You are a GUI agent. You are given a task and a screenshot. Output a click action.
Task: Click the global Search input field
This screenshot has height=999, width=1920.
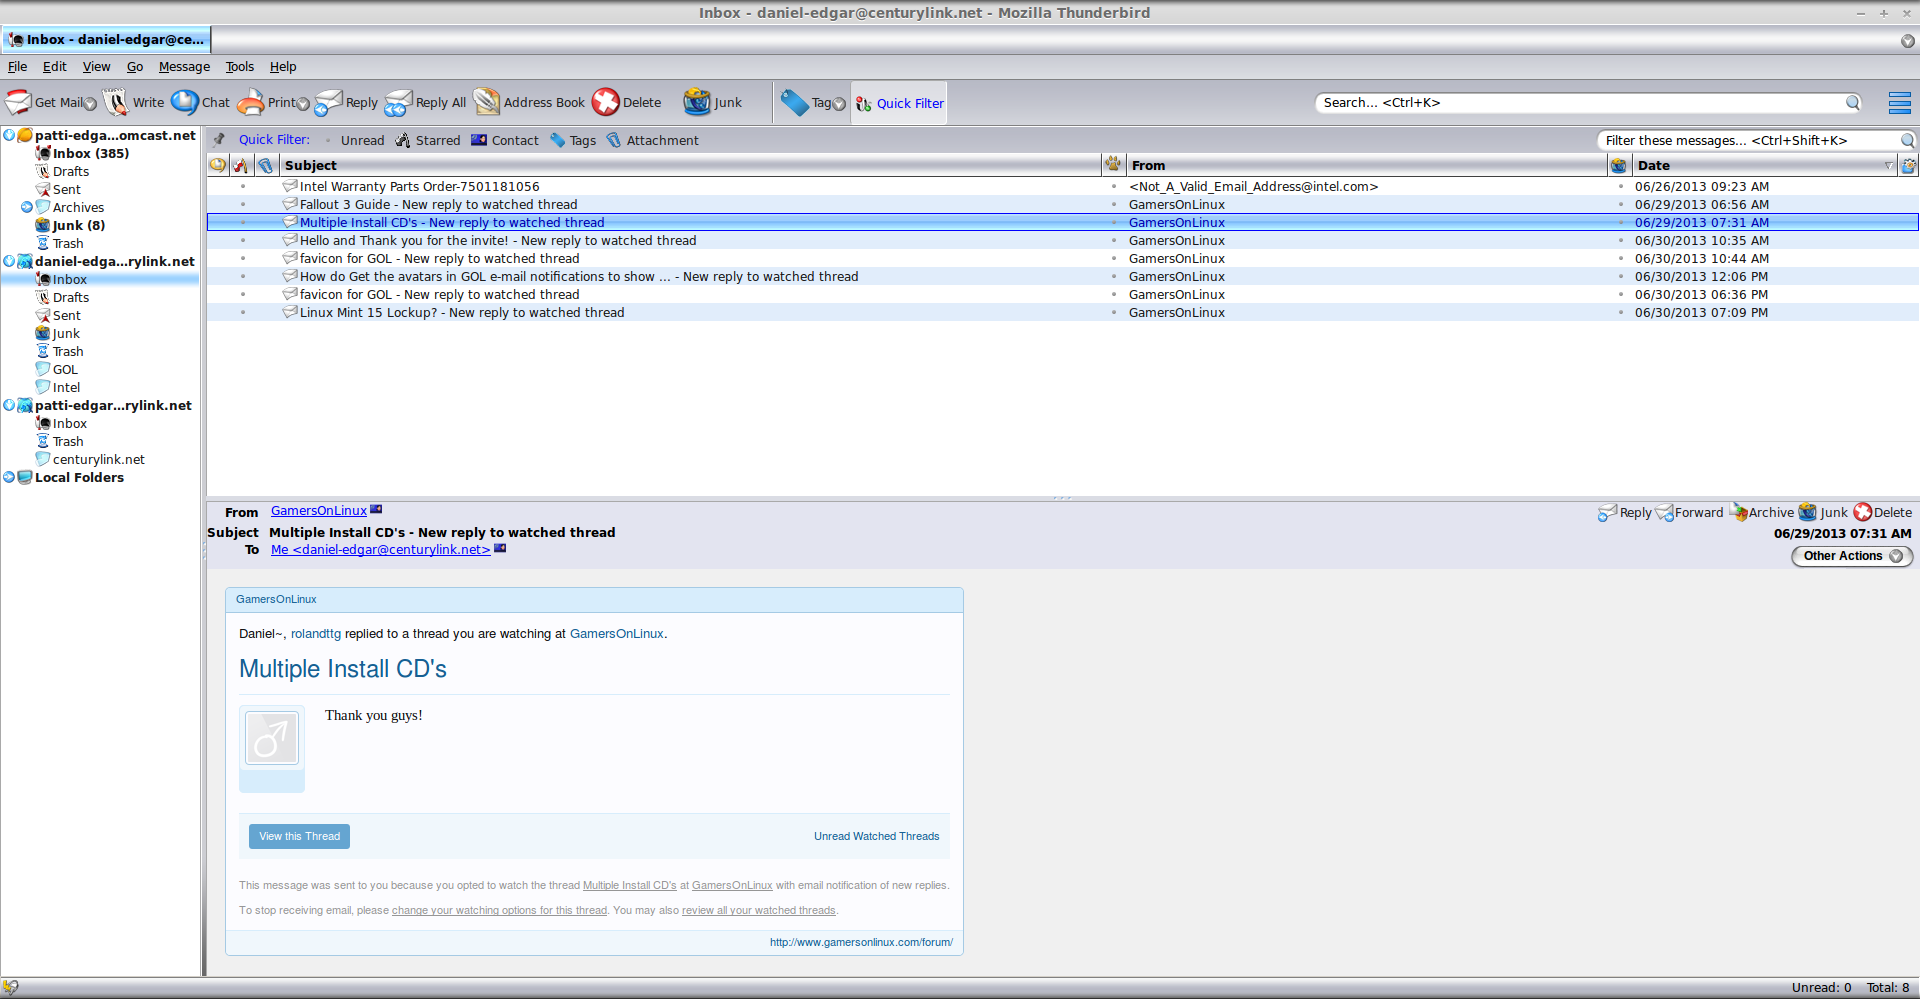[1580, 102]
